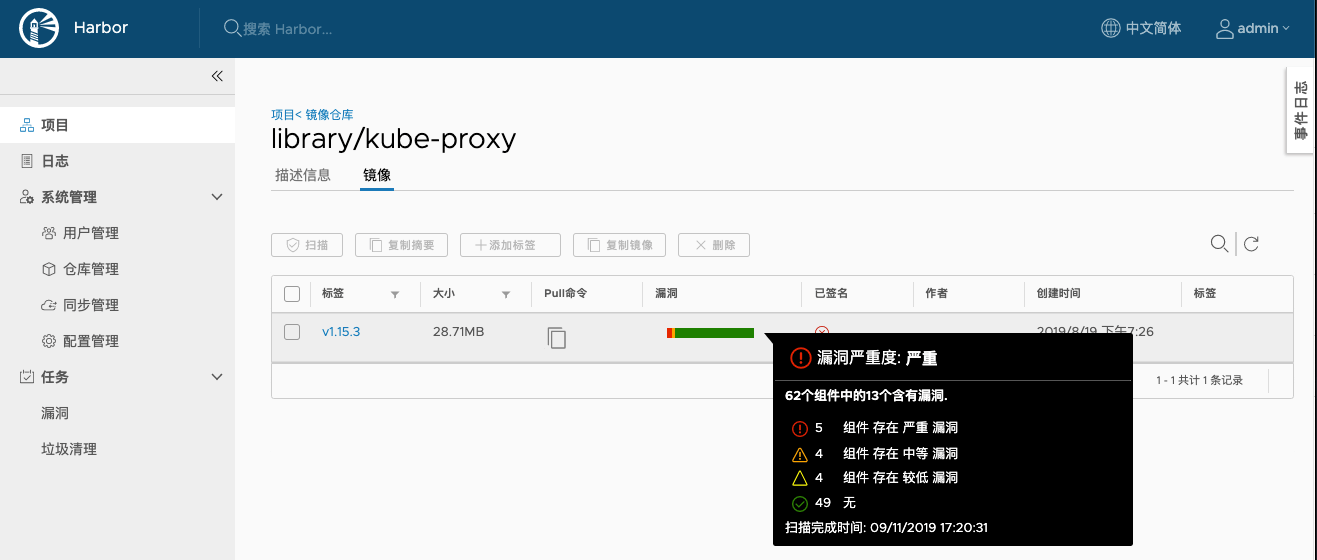This screenshot has width=1317, height=560.
Task: Click the orange 中等 warning icon
Action: tap(799, 453)
